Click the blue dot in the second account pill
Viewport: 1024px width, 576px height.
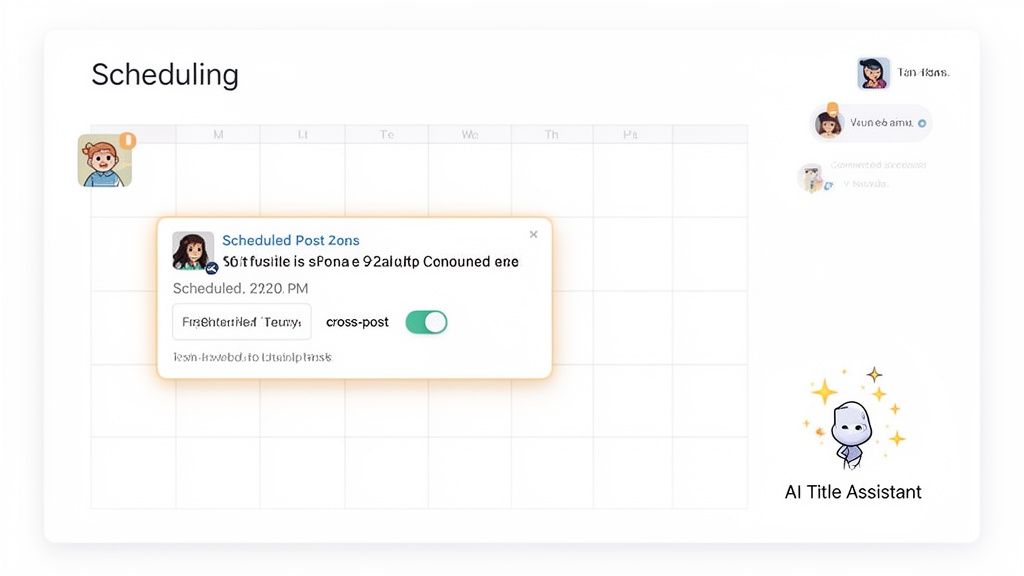click(922, 124)
